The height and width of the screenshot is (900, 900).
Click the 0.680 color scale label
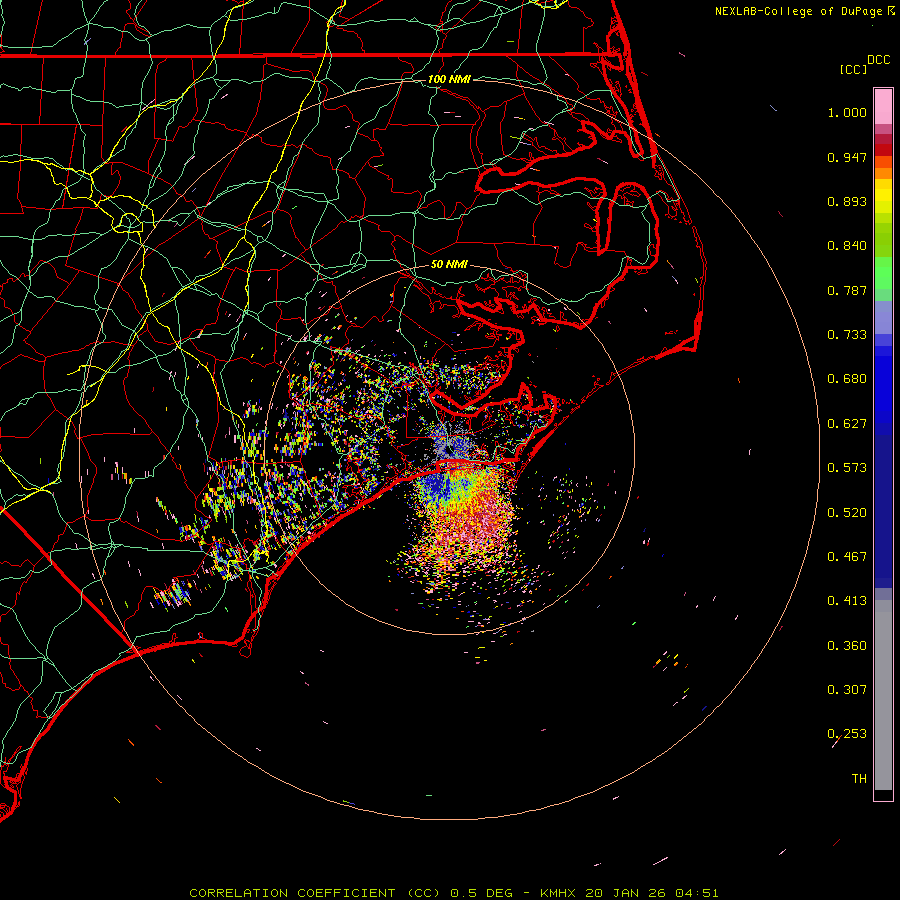[x=847, y=379]
